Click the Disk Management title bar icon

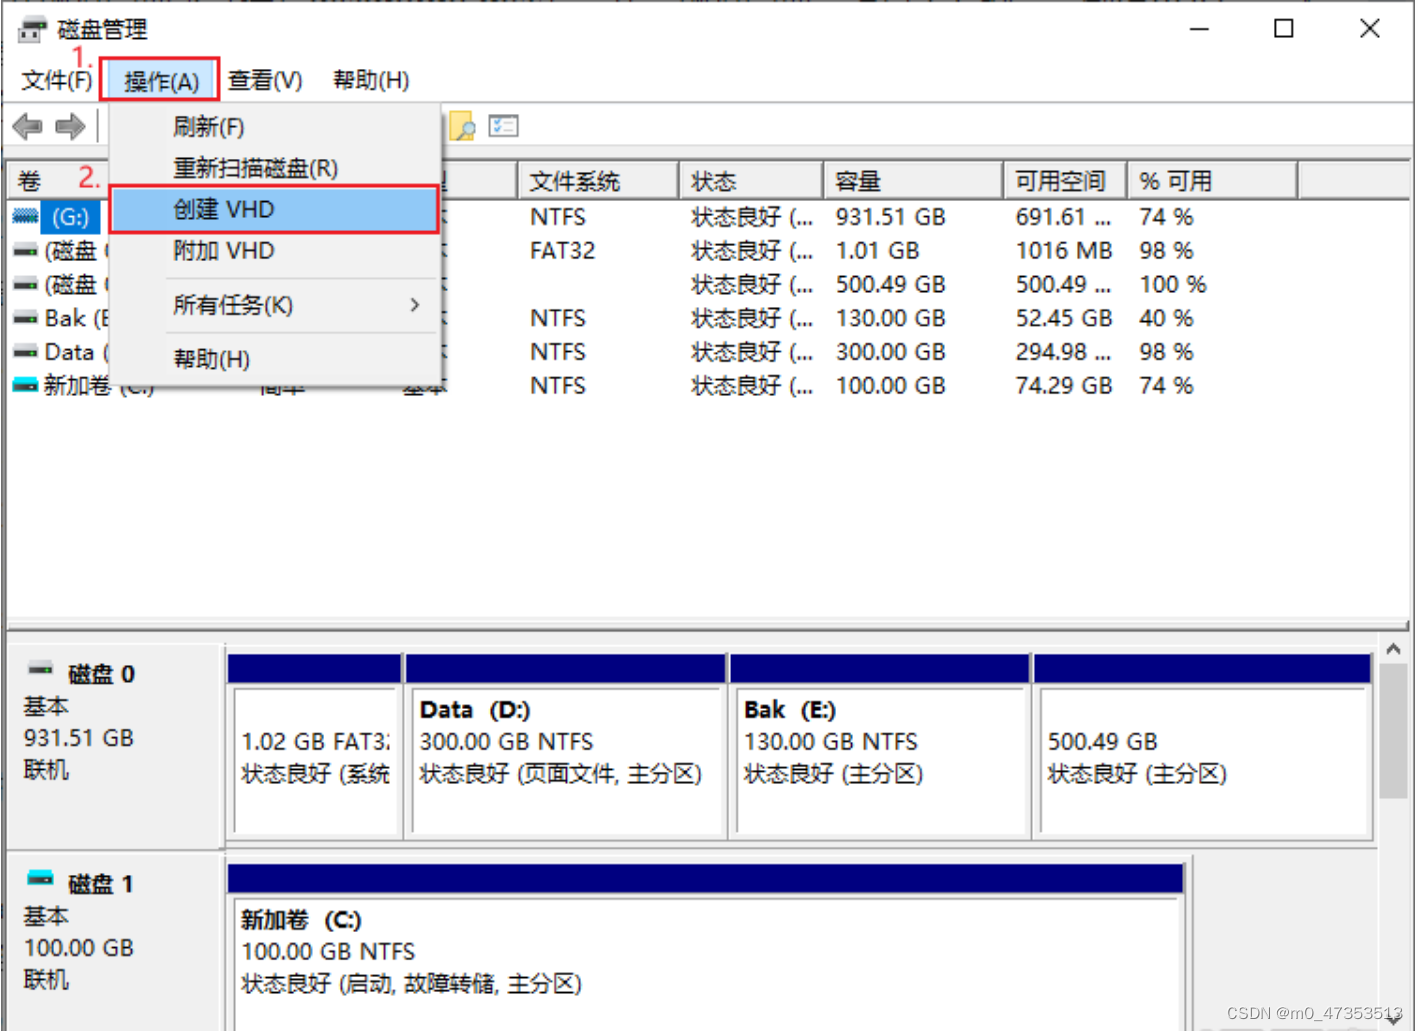coord(32,29)
